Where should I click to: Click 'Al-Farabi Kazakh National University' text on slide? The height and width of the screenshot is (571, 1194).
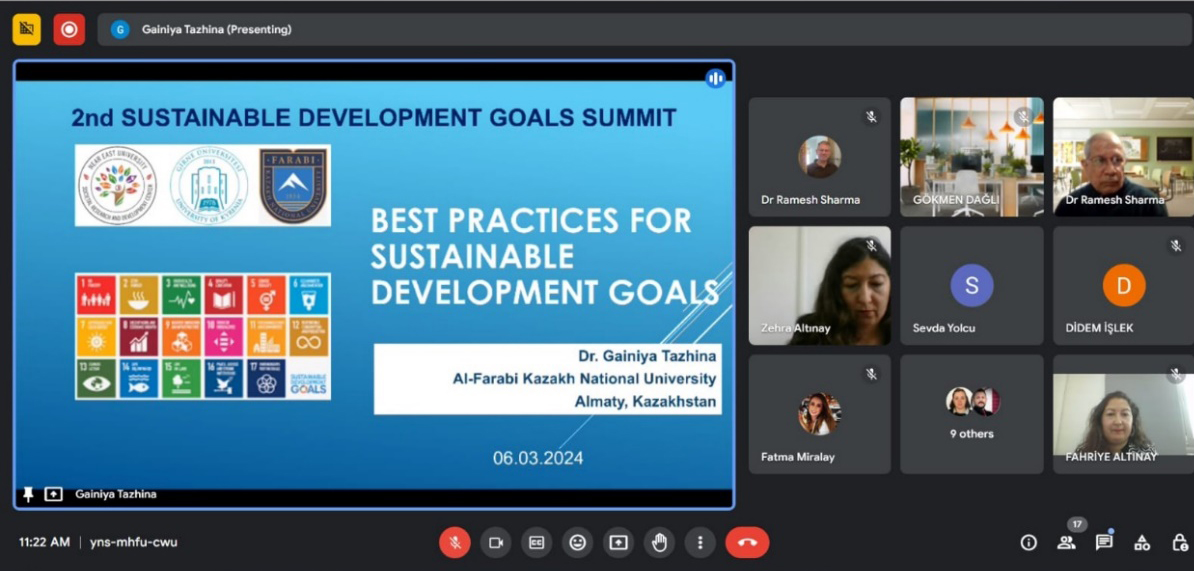tap(585, 378)
